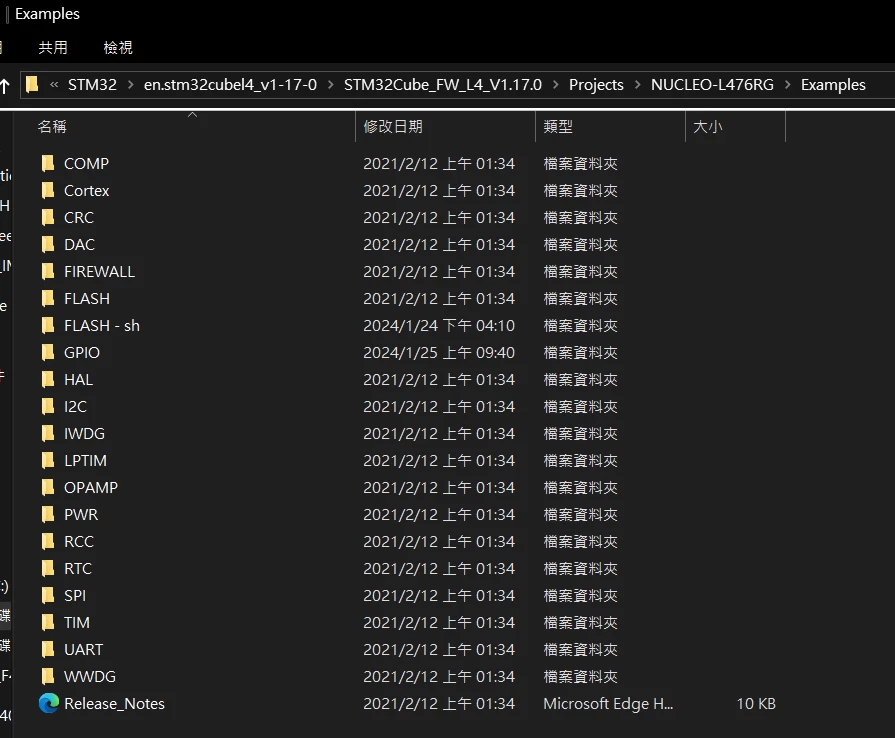Viewport: 895px width, 738px height.
Task: Select the FIREWALL folder name
Action: pos(99,272)
